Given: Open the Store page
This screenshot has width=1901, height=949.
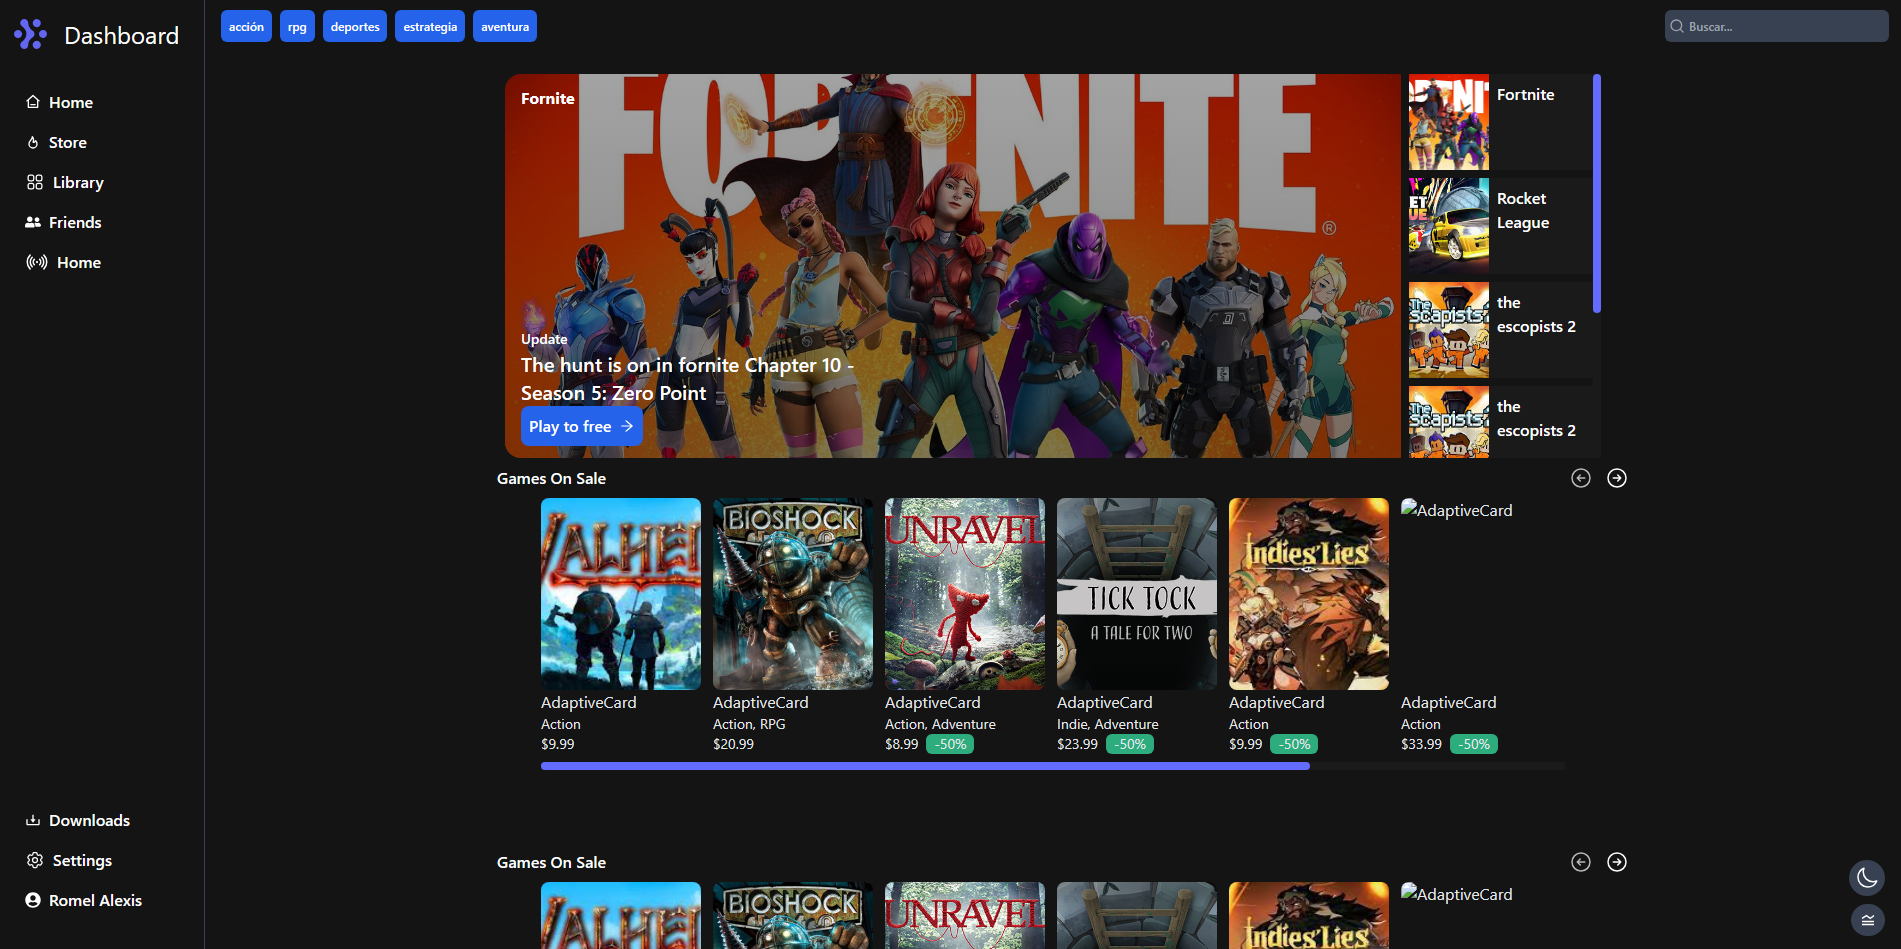Looking at the screenshot, I should point(56,142).
